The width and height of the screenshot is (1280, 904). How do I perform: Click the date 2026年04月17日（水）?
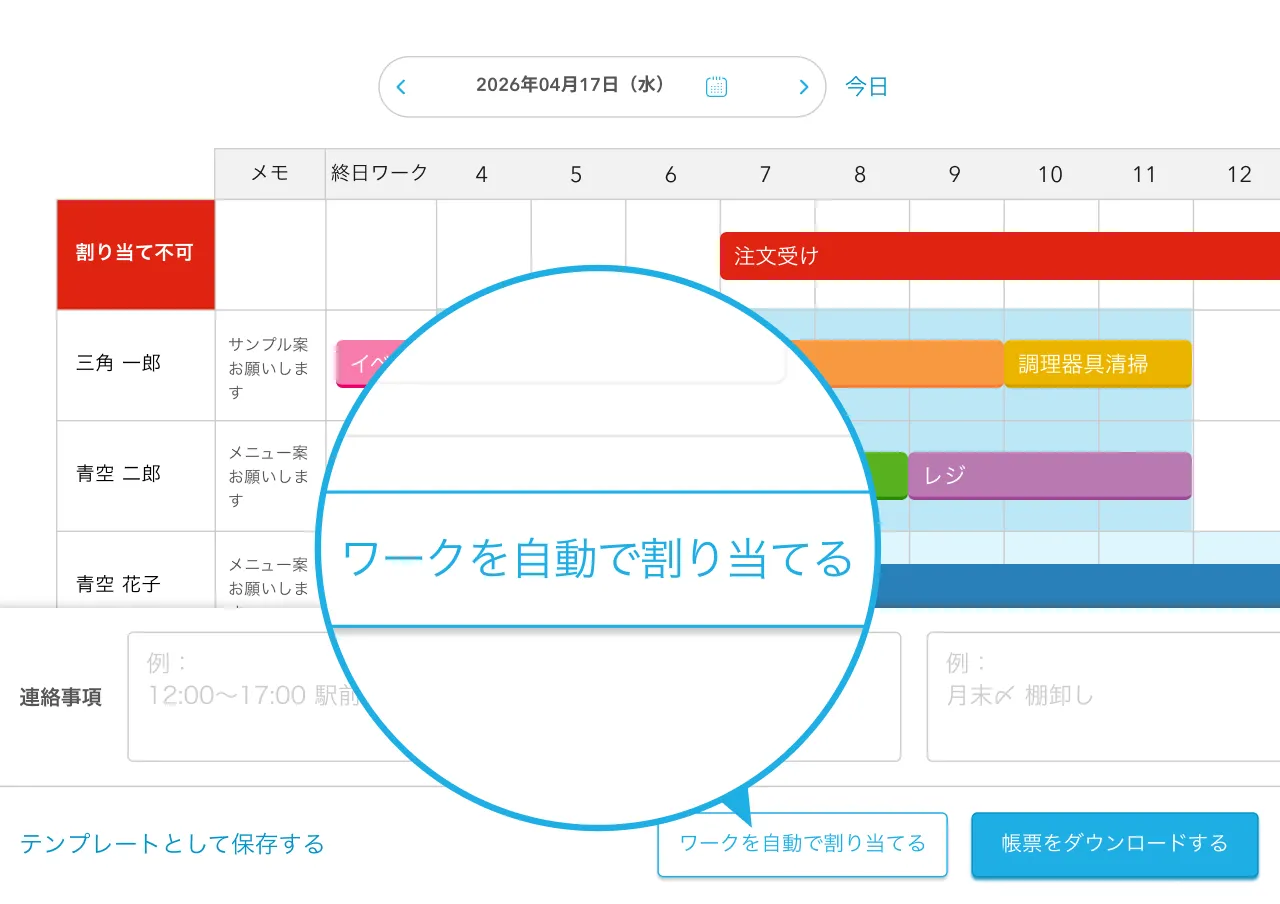(x=570, y=85)
